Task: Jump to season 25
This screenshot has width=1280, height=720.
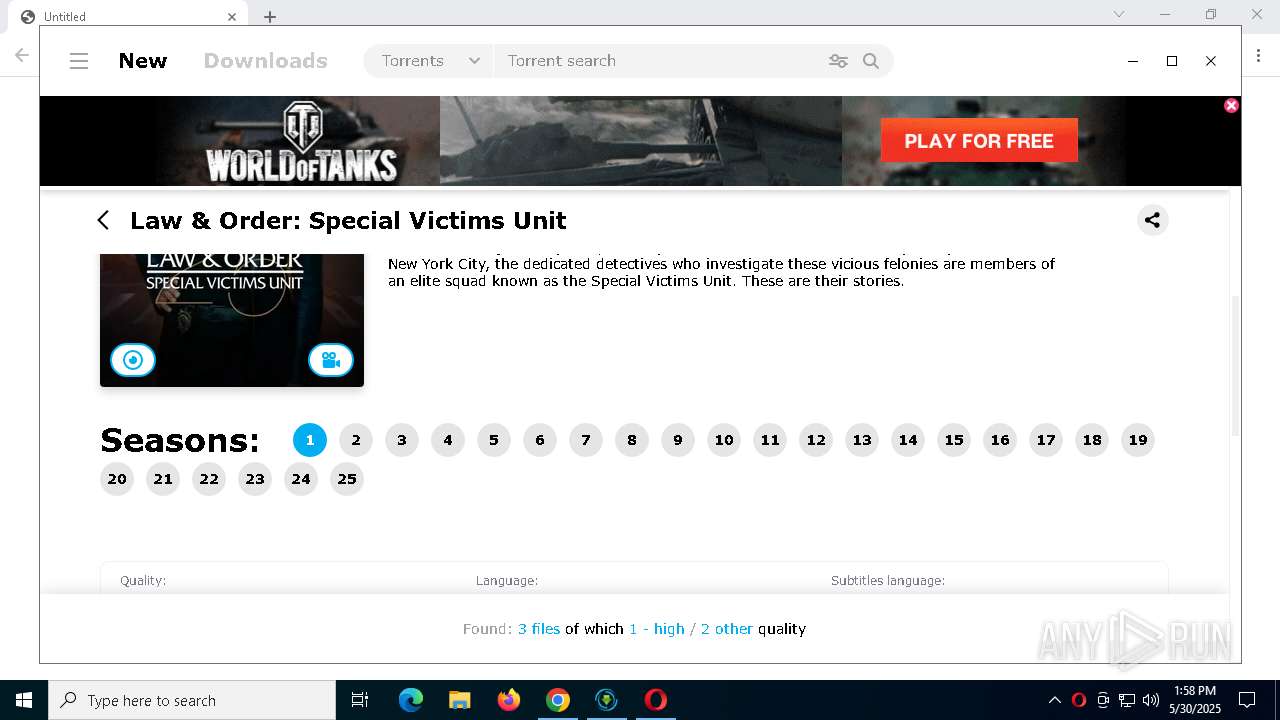Action: 347,479
